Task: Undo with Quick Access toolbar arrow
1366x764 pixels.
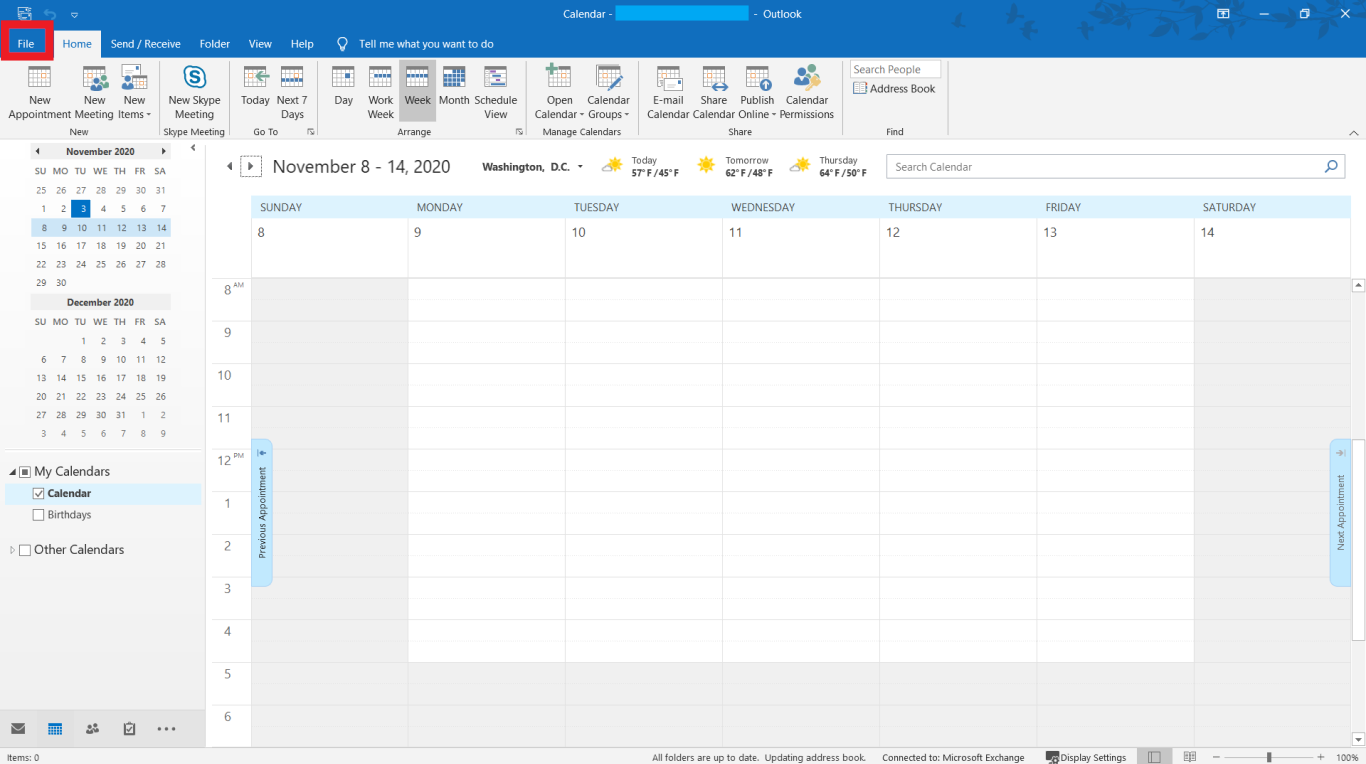Action: click(x=50, y=14)
